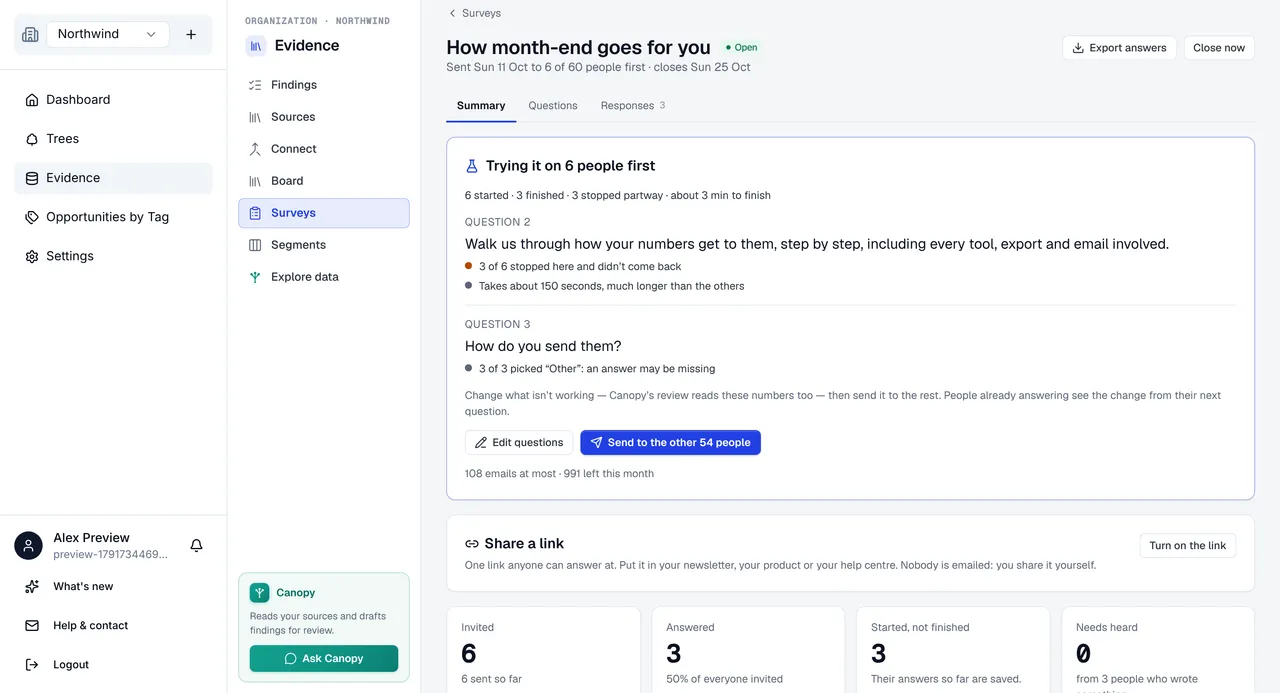Screen dimensions: 1280x693
Task: Click the Help & contact envelope icon
Action: tap(32, 626)
